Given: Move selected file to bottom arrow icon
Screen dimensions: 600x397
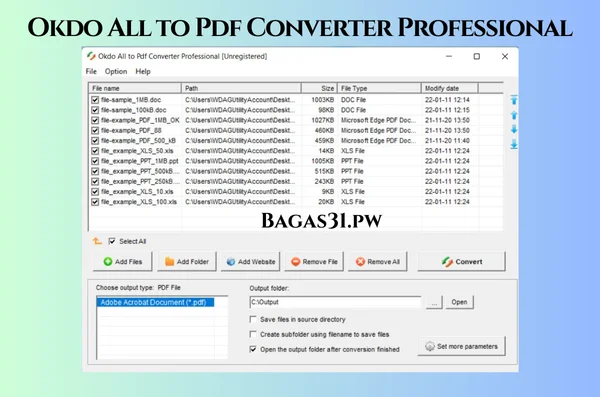Looking at the screenshot, I should click(x=514, y=144).
